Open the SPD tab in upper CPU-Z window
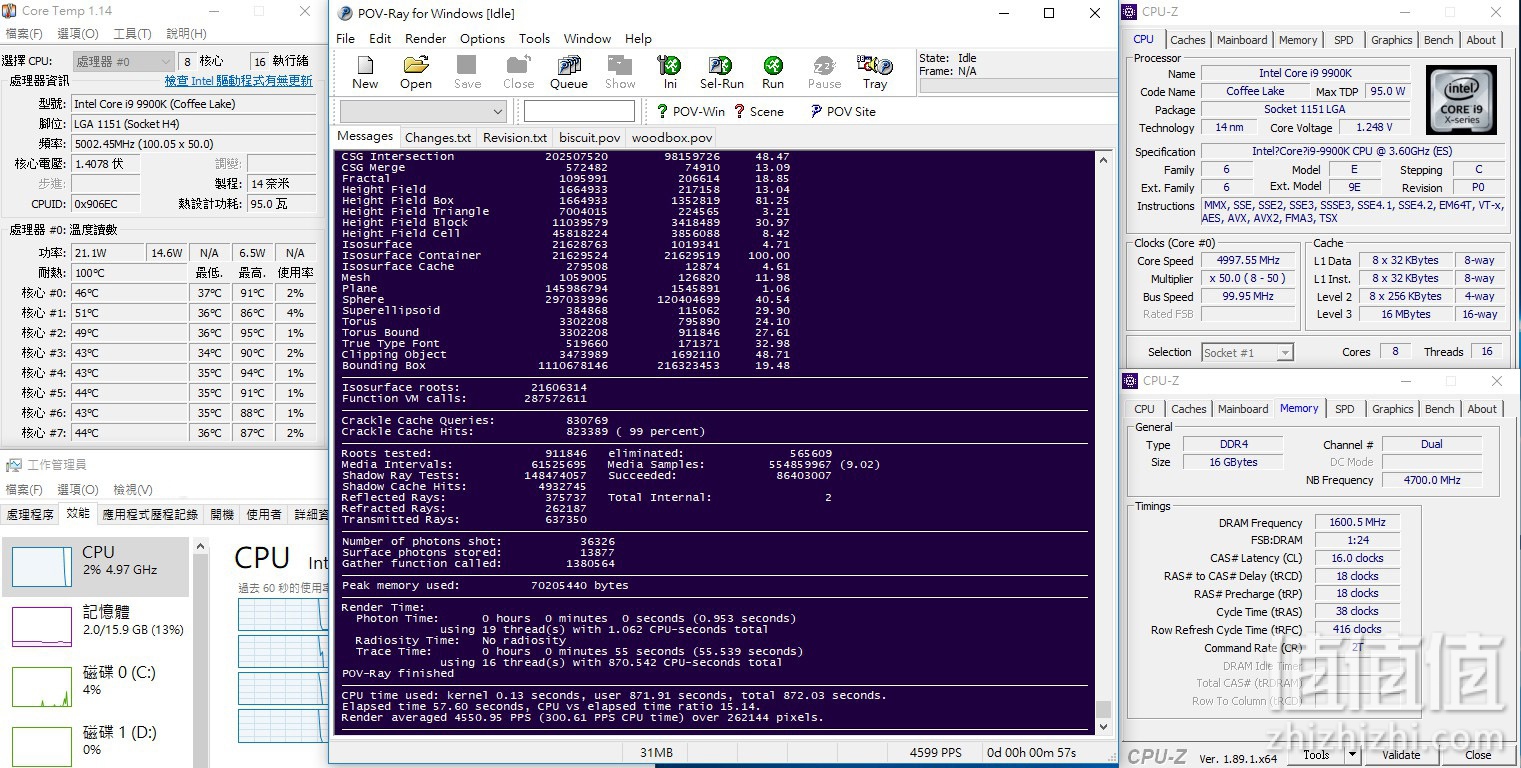 click(1343, 40)
